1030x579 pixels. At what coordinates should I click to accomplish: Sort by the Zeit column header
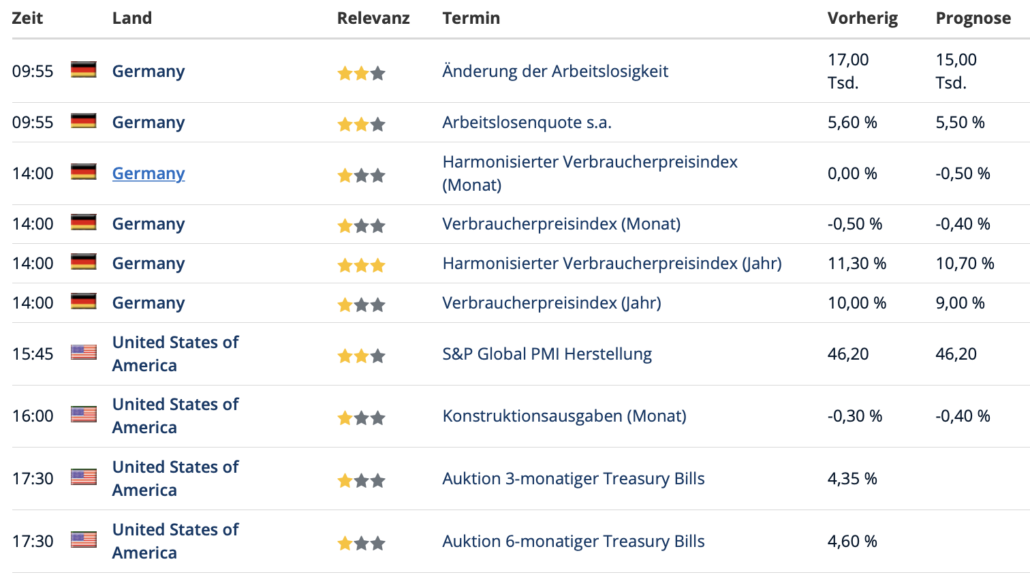coord(28,18)
